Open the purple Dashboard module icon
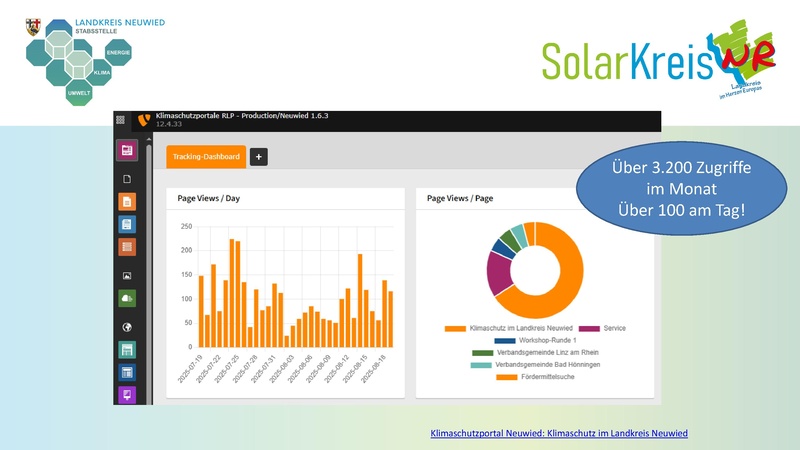800x450 pixels. (x=127, y=151)
